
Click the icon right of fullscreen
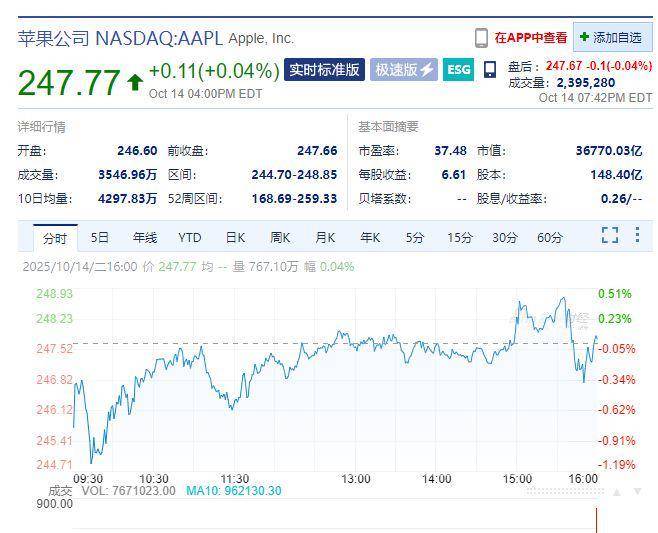click(x=638, y=236)
